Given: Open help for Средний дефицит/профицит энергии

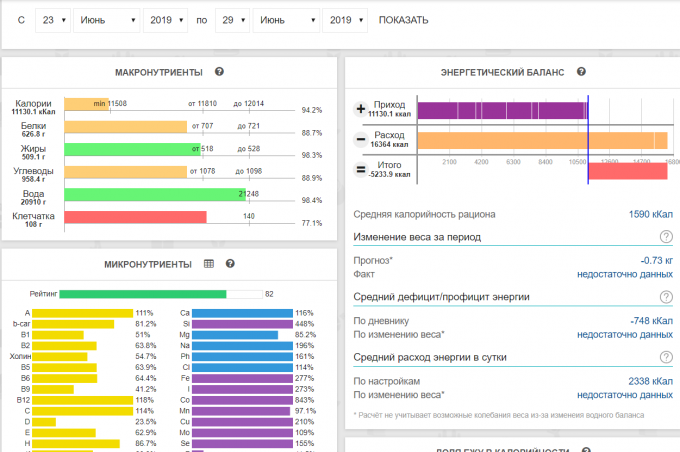Looking at the screenshot, I should click(665, 297).
